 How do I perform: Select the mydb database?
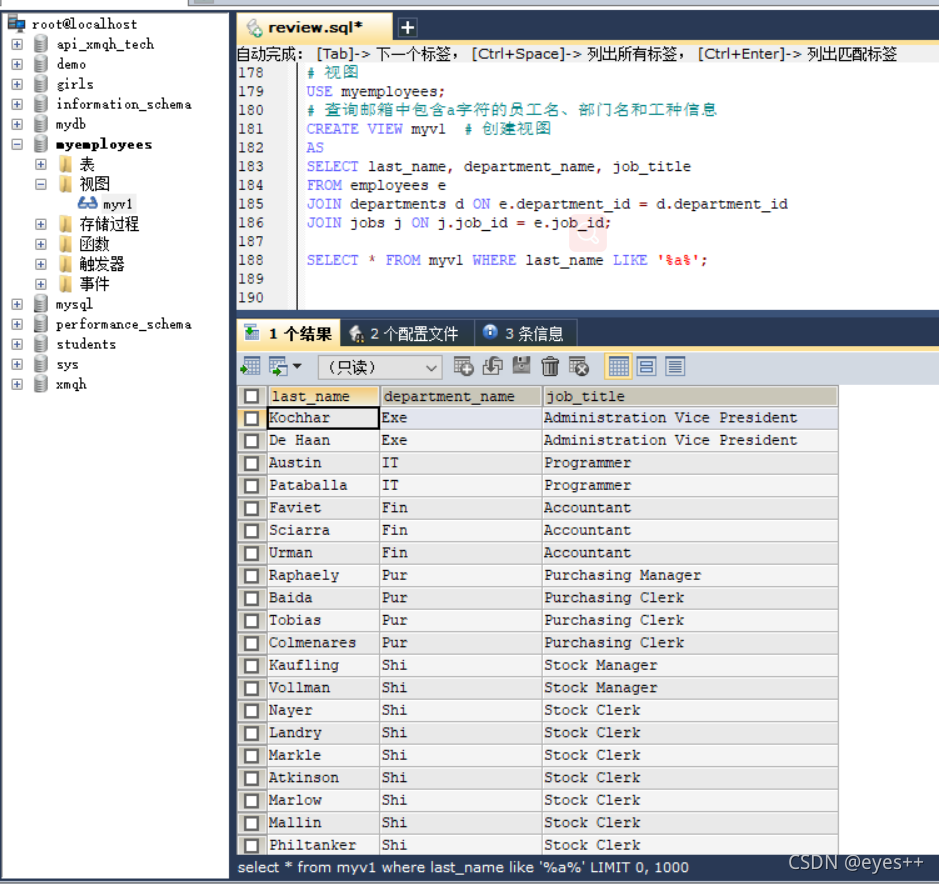pos(71,125)
